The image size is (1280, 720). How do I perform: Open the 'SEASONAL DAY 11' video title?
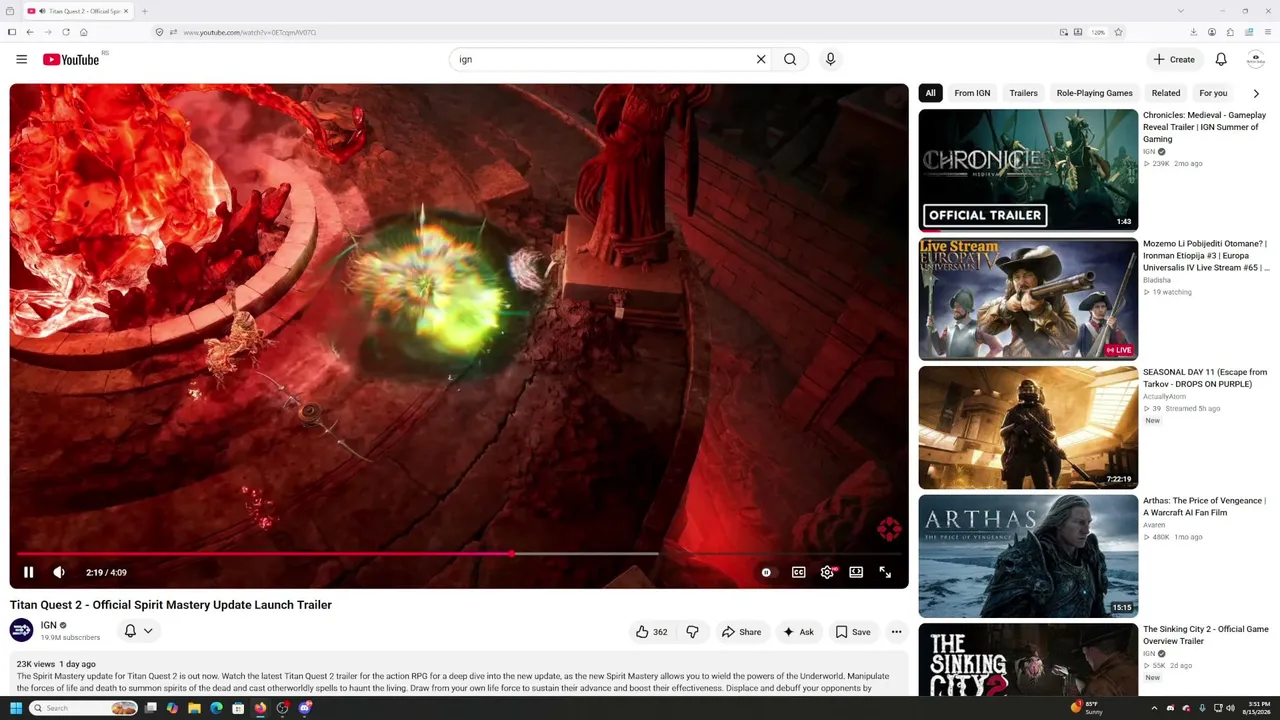pyautogui.click(x=1205, y=378)
